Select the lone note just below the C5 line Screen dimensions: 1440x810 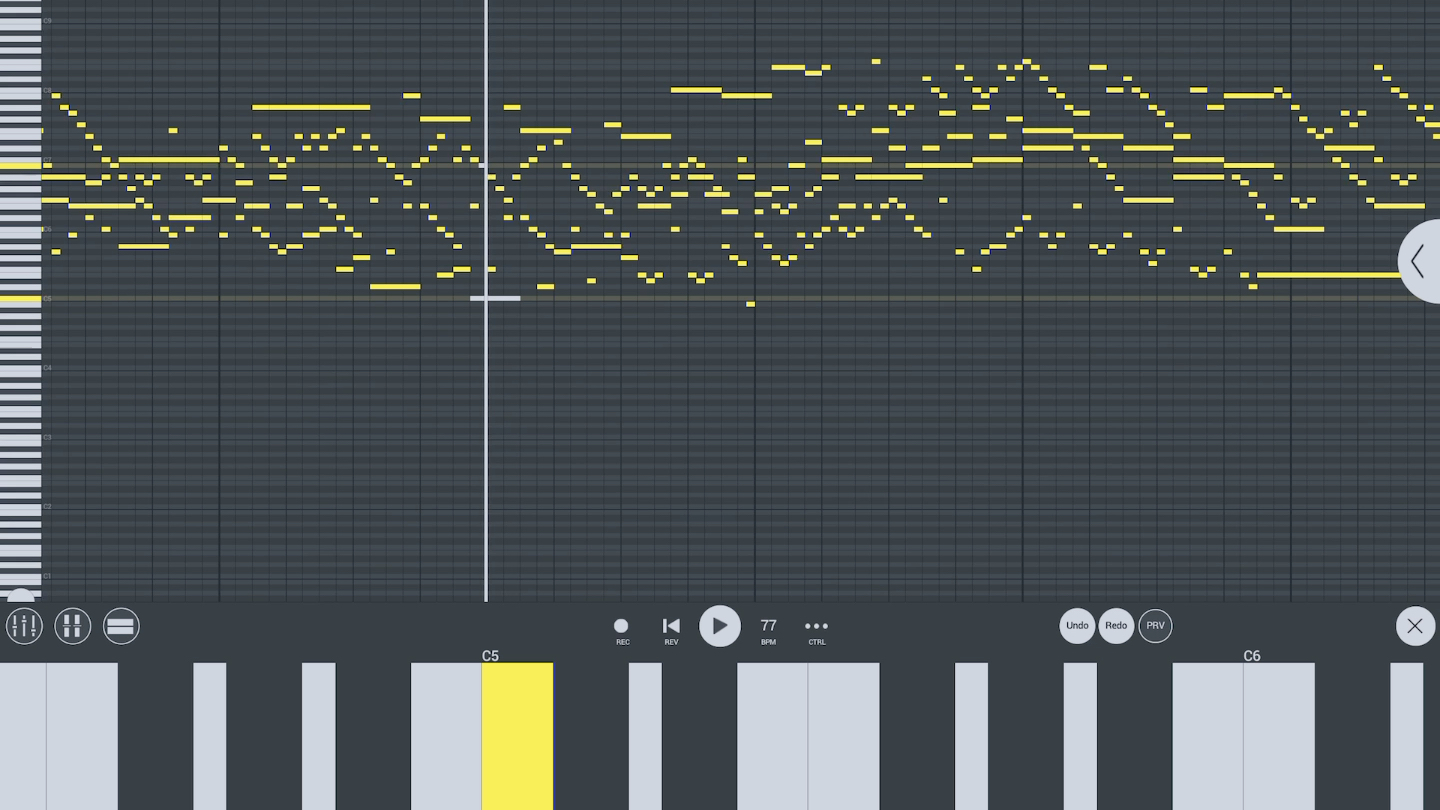point(751,304)
